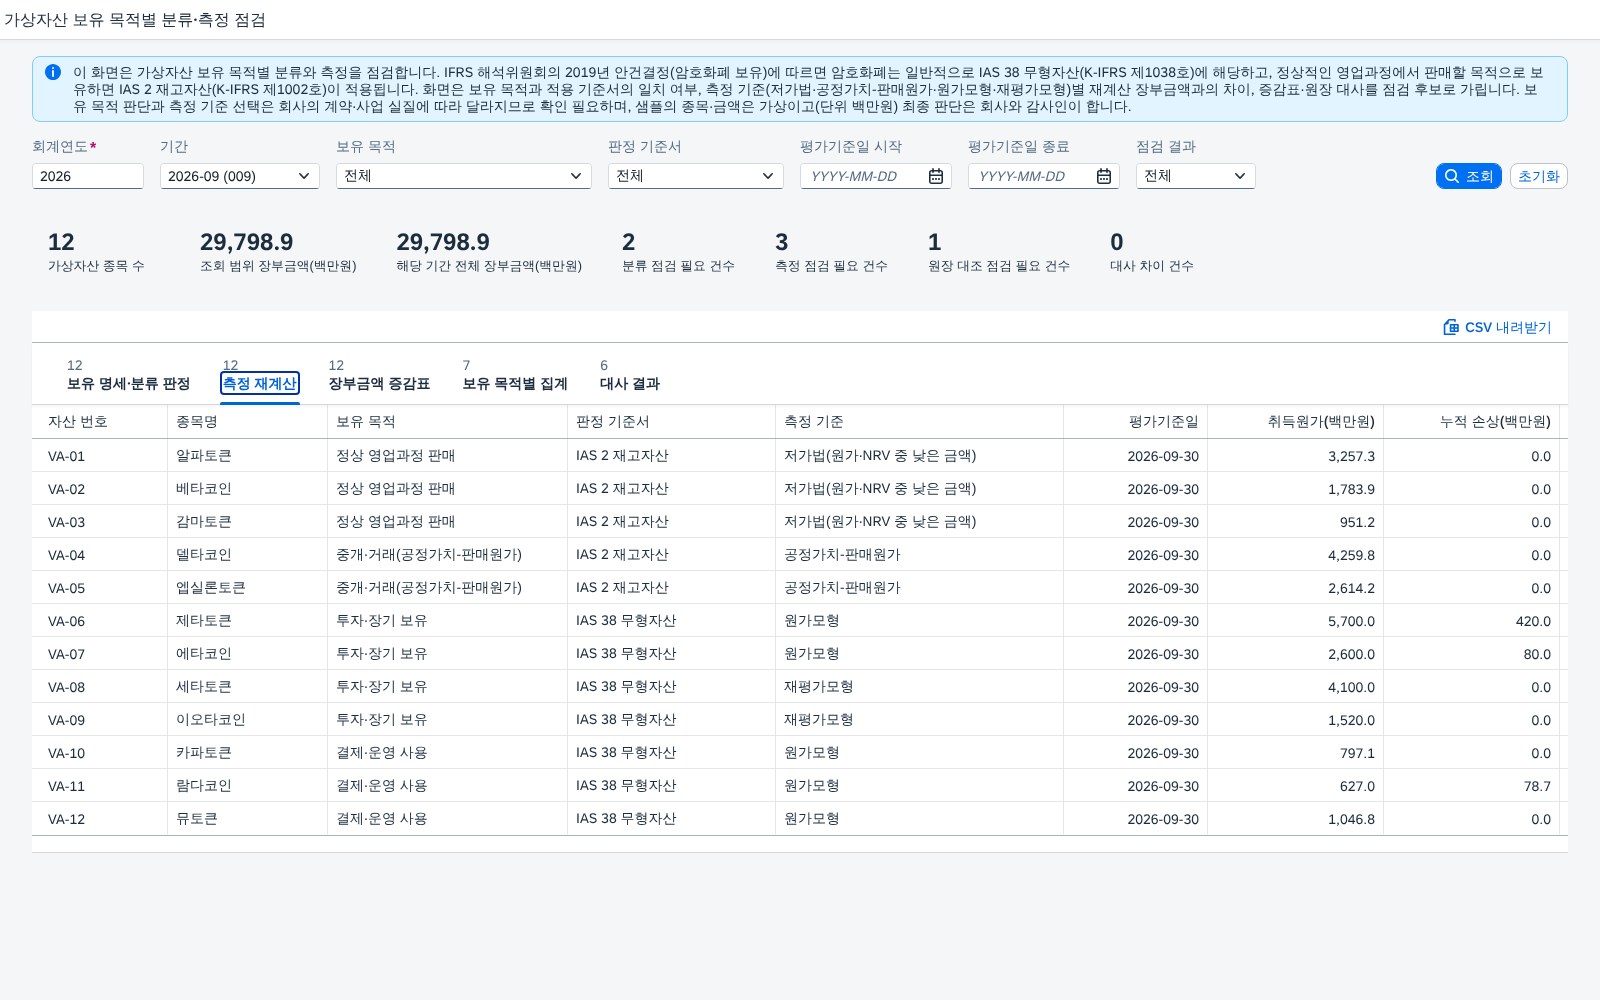
Task: Open the 판정 기준서 dropdown
Action: click(x=696, y=176)
